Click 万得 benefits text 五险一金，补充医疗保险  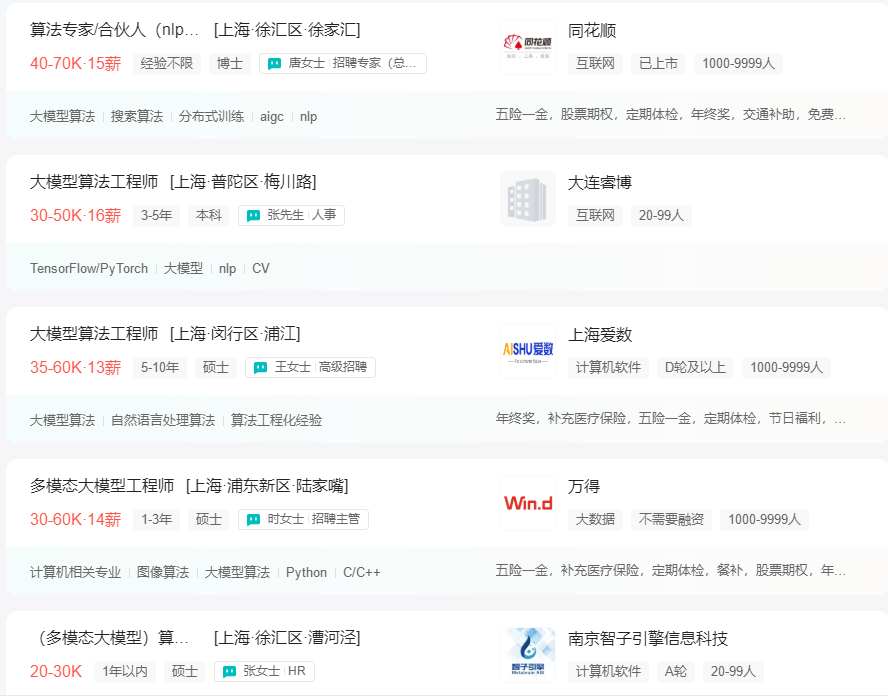671,570
